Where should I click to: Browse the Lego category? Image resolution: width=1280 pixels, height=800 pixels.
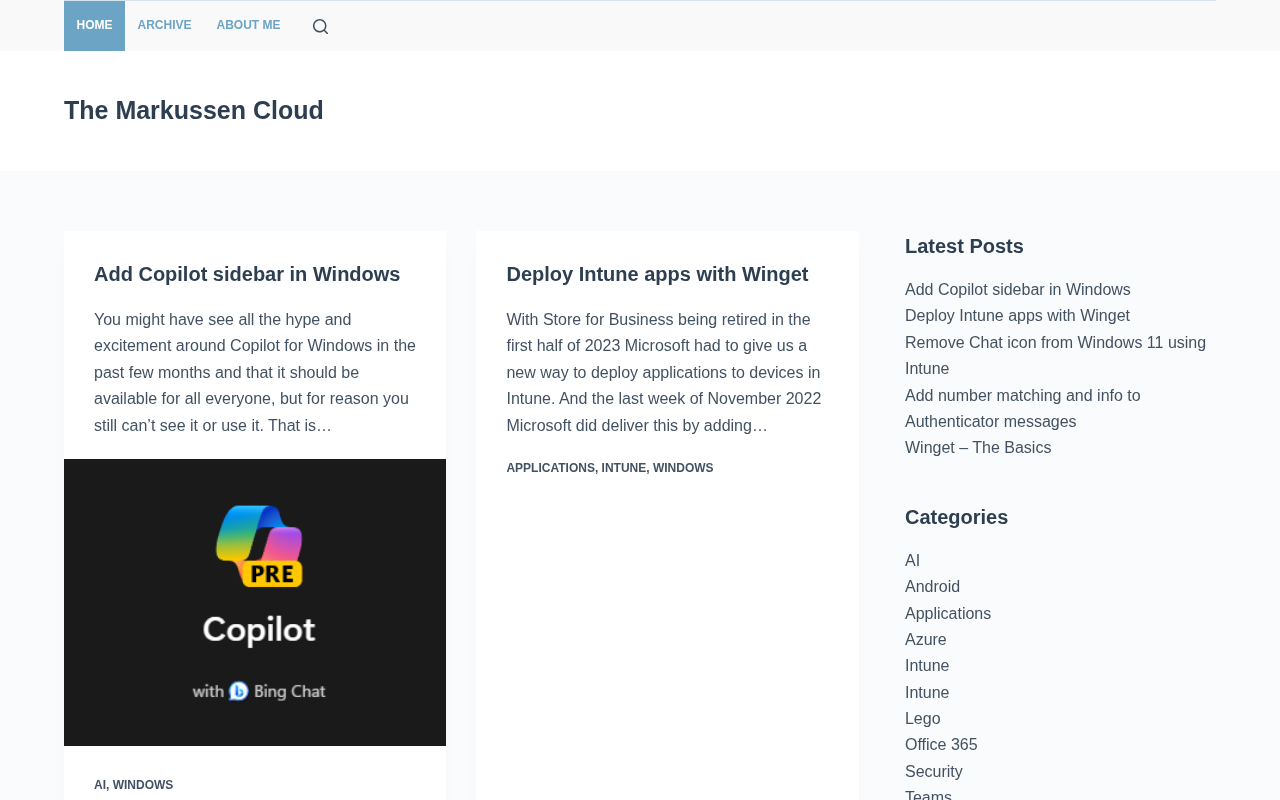[x=923, y=719]
